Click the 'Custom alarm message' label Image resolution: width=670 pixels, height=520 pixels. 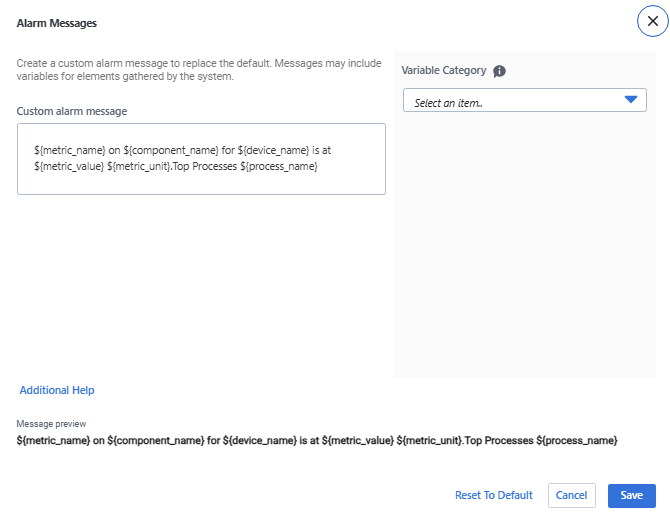[x=72, y=111]
